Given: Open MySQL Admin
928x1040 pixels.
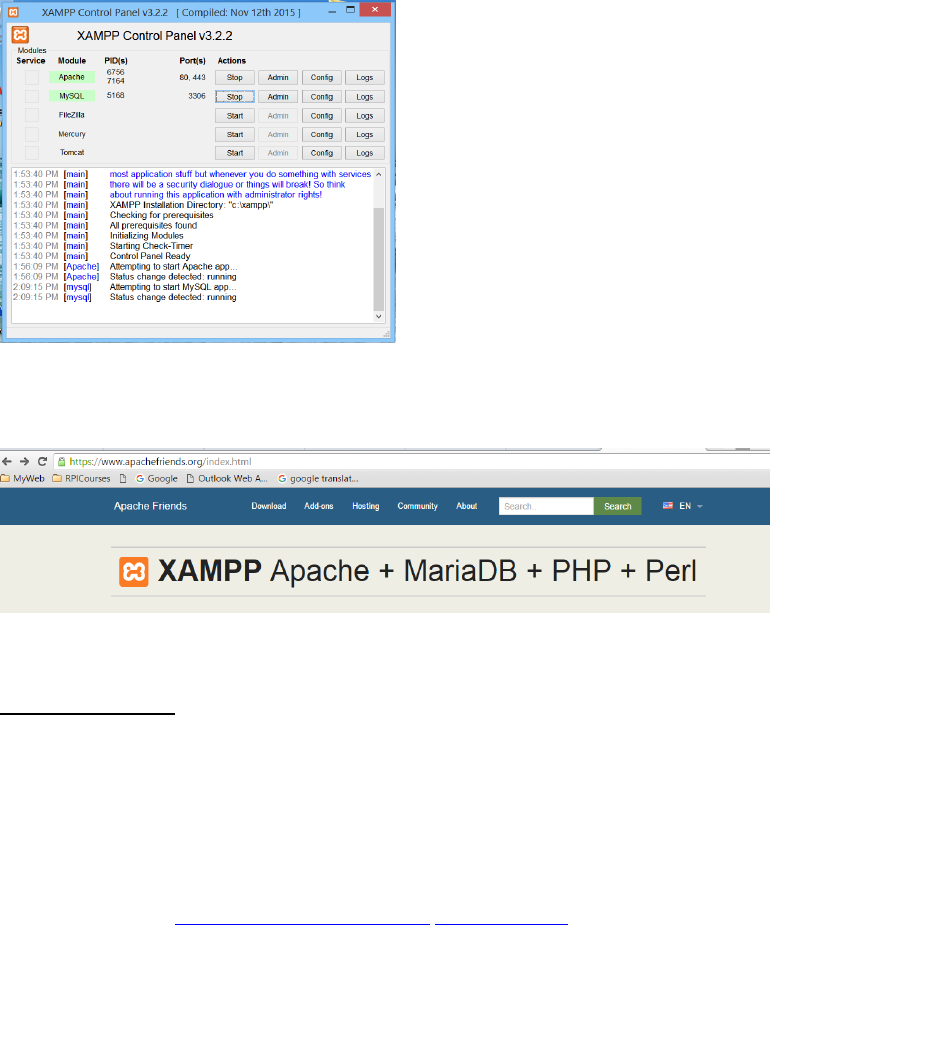Looking at the screenshot, I should pos(278,97).
